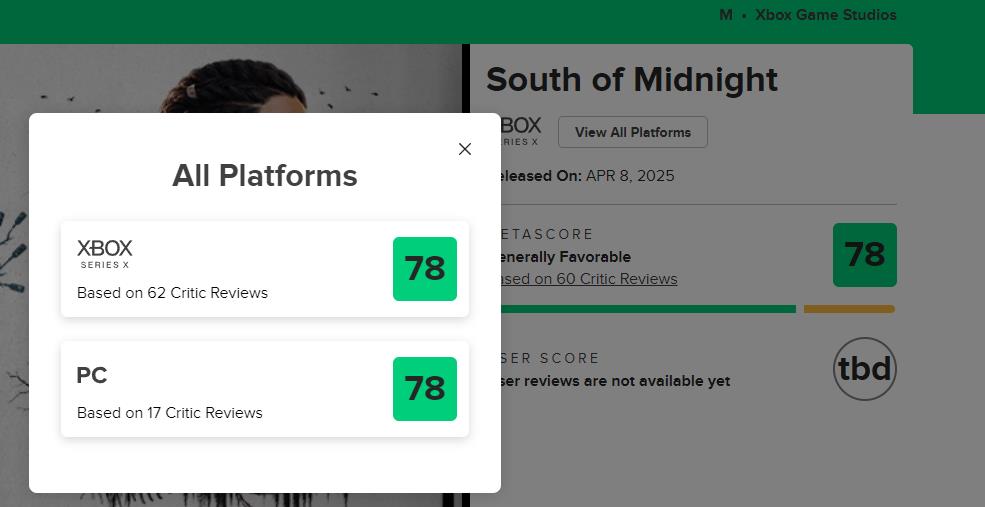Open the Xbox Game Studios link
The height and width of the screenshot is (507, 985).
click(x=826, y=15)
